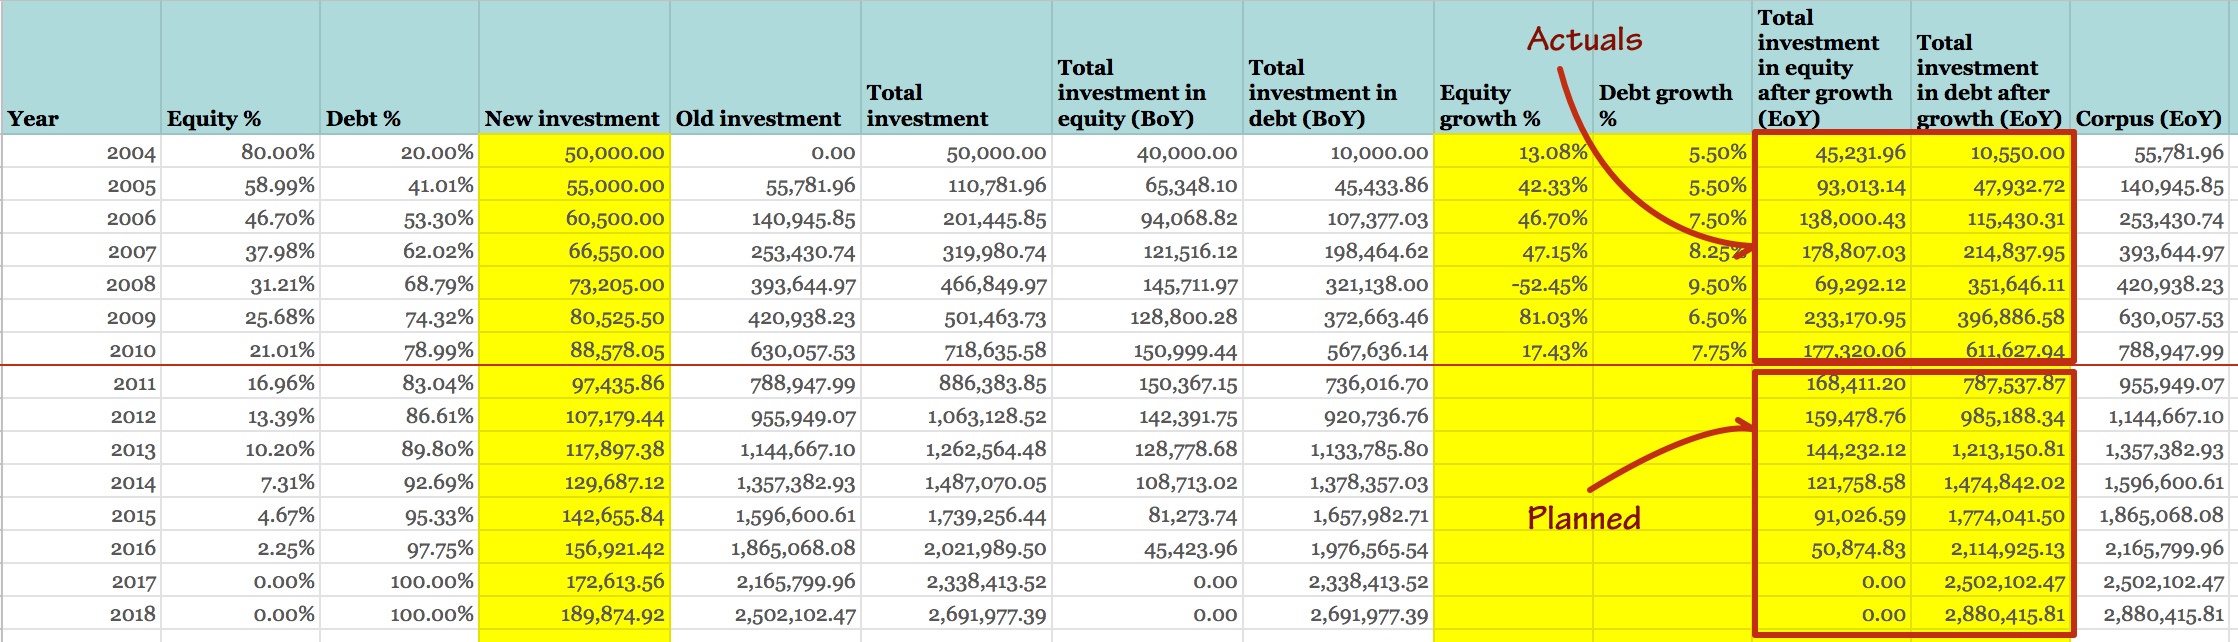Image resolution: width=2238 pixels, height=642 pixels.
Task: Select equity EoY cell 50,874.83
Action: [x=1831, y=548]
